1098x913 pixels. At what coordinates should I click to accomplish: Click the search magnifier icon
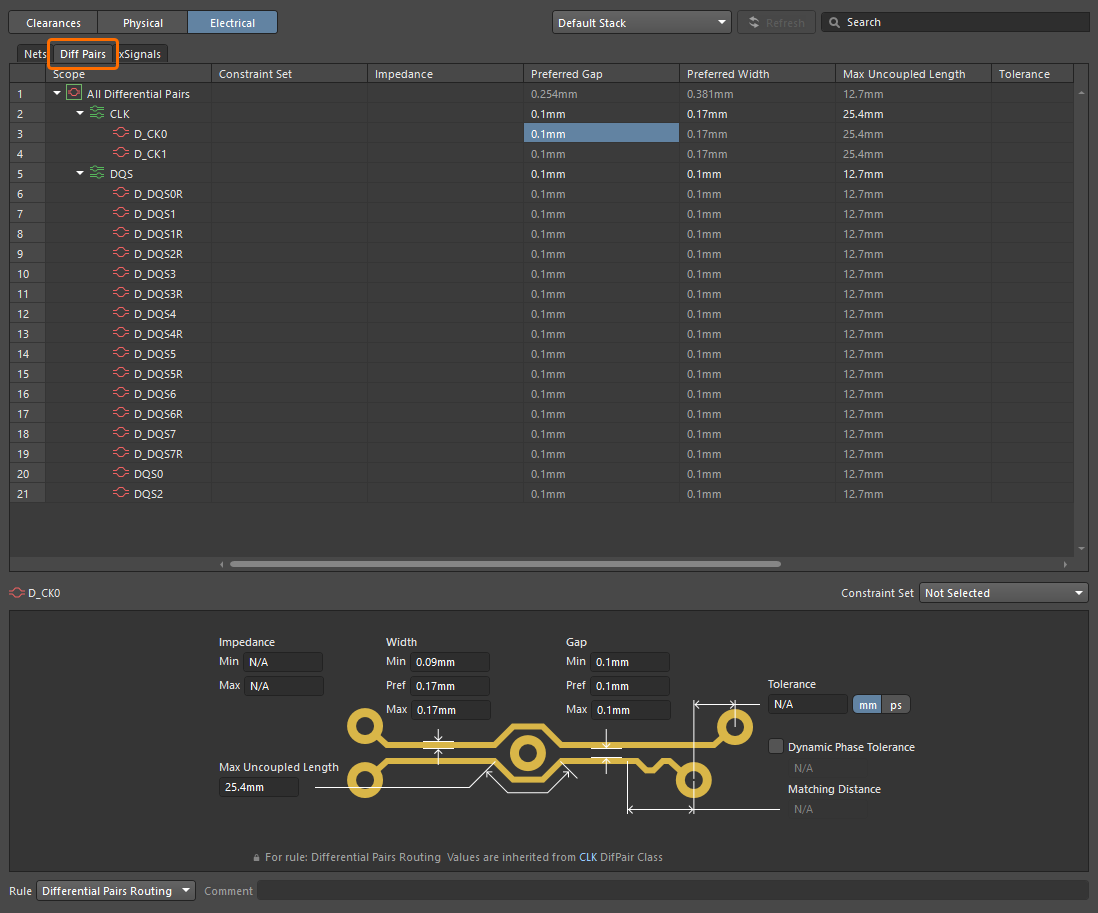pyautogui.click(x=834, y=22)
